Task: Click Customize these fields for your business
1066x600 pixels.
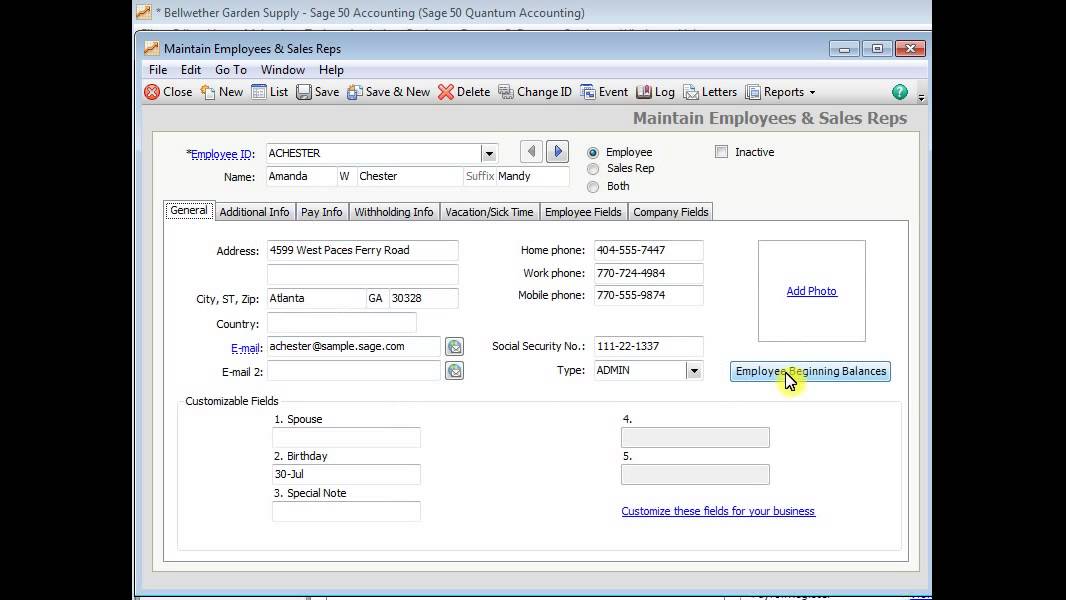Action: [718, 511]
